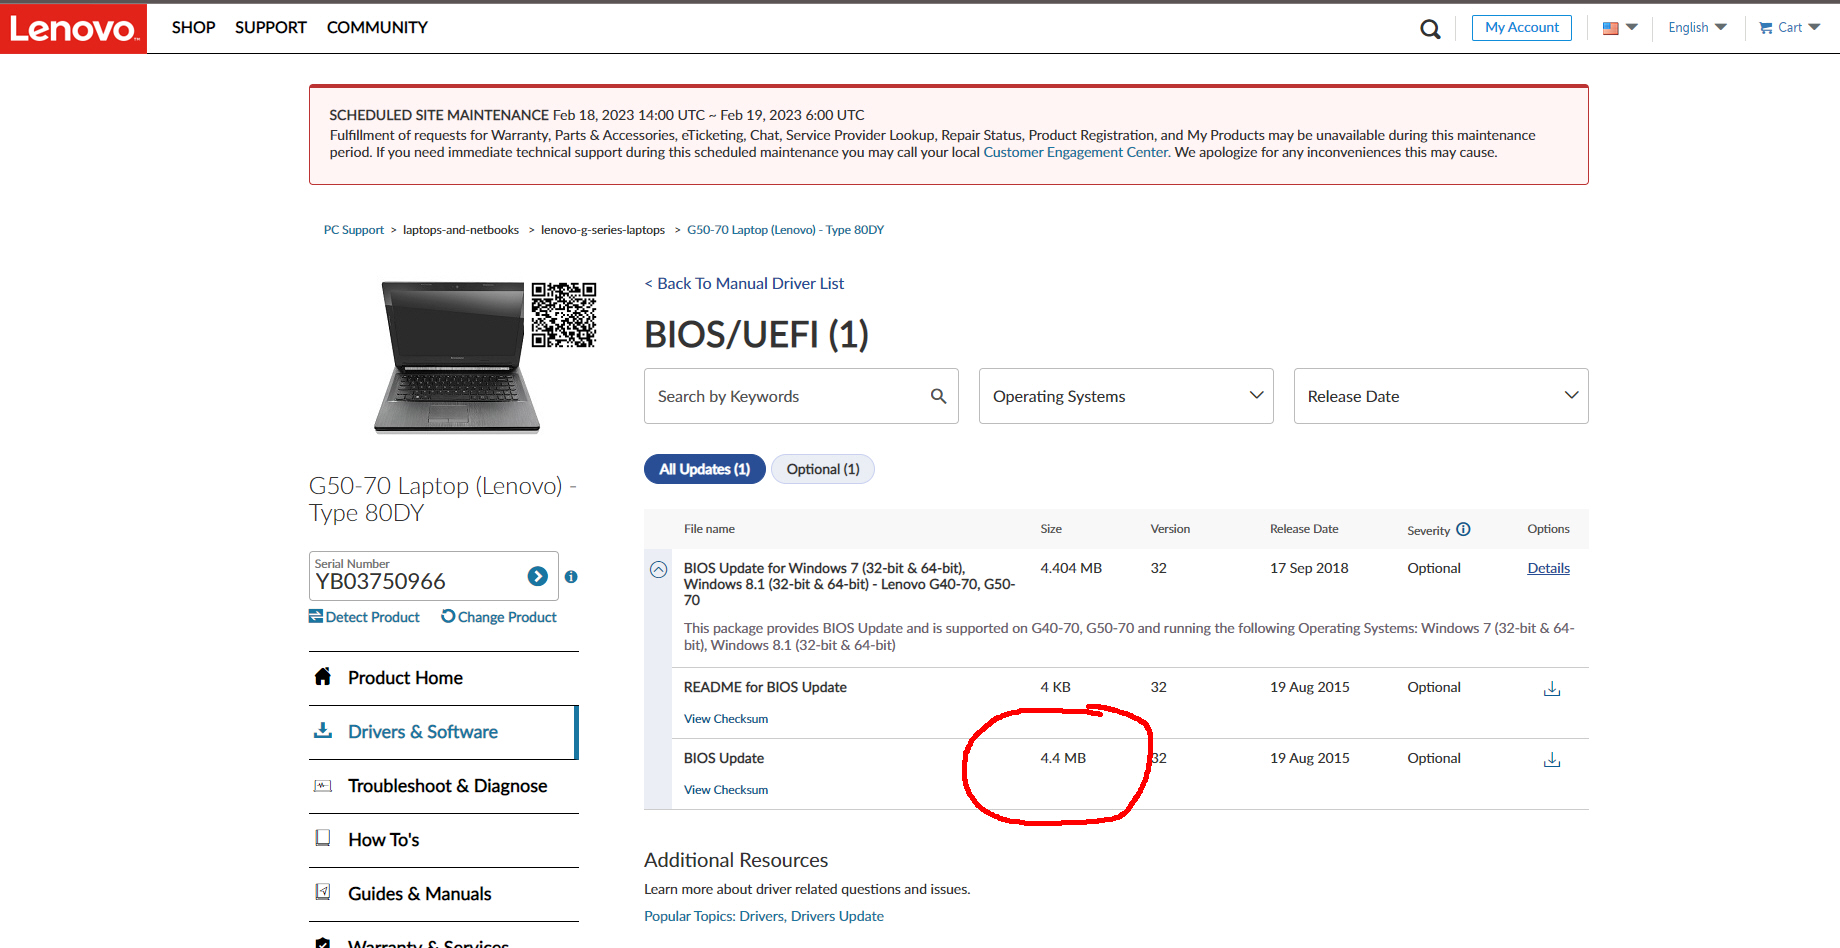The image size is (1840, 948).
Task: Open the Details link for BIOS Update
Action: (1549, 568)
